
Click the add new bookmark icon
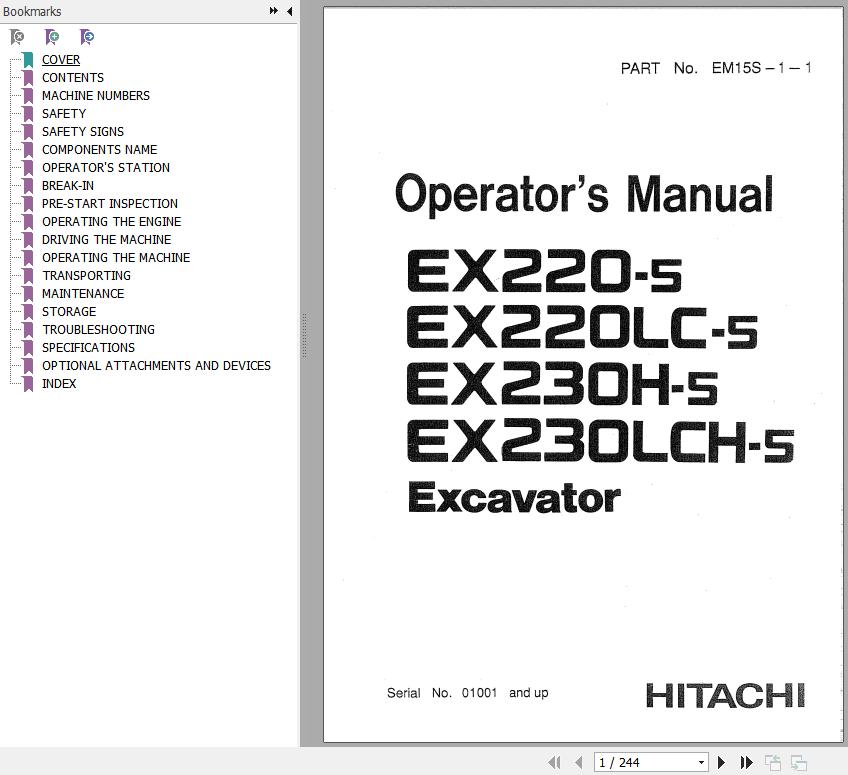(52, 37)
